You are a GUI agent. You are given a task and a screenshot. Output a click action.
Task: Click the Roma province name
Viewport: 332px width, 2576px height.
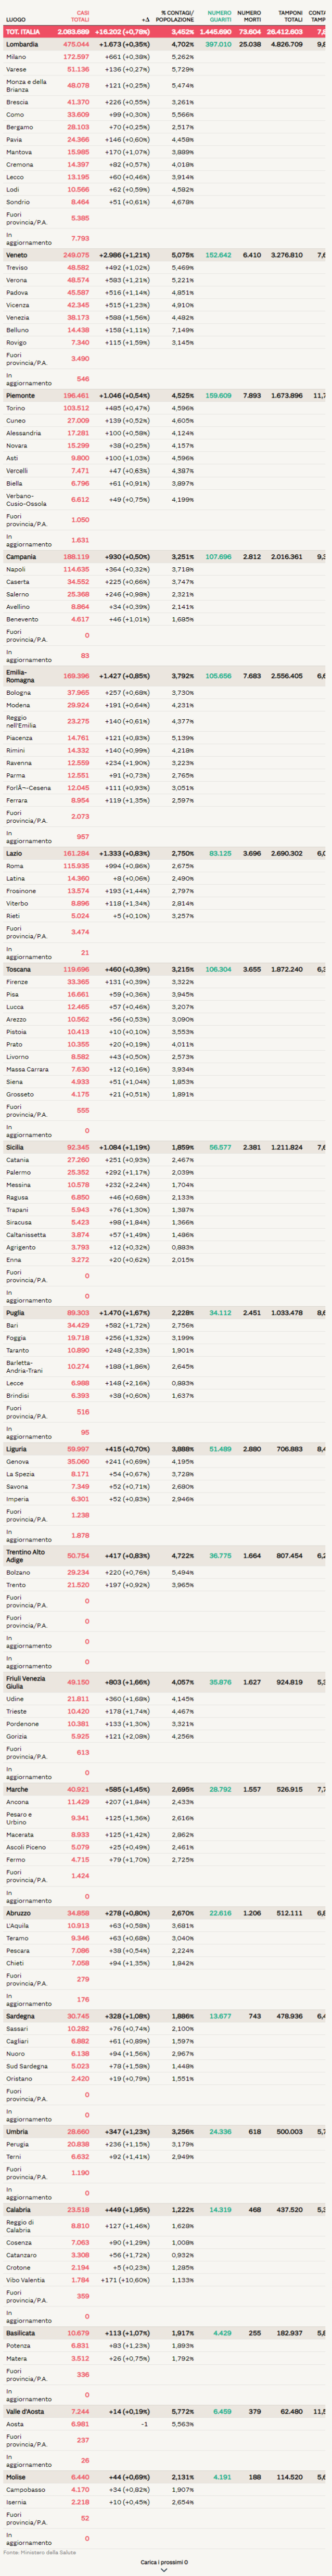14,866
